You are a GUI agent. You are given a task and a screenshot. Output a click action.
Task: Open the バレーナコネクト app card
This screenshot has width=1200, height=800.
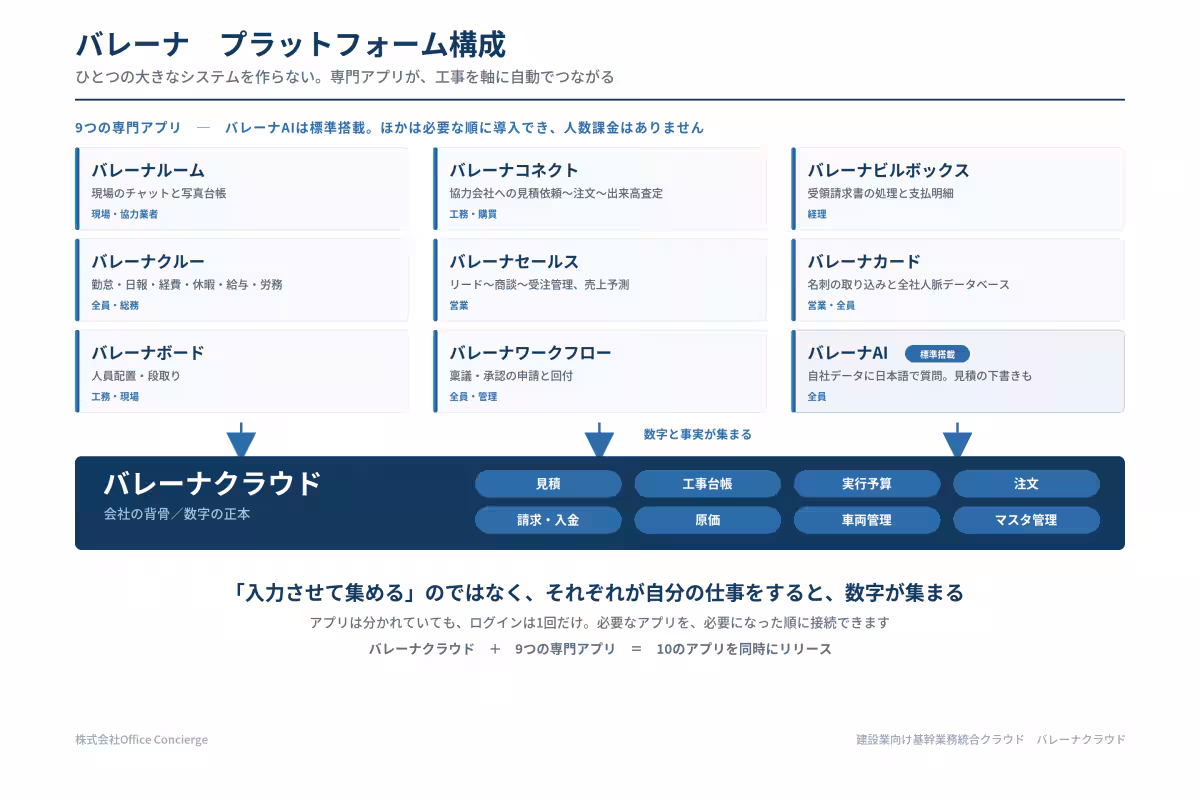(x=600, y=189)
